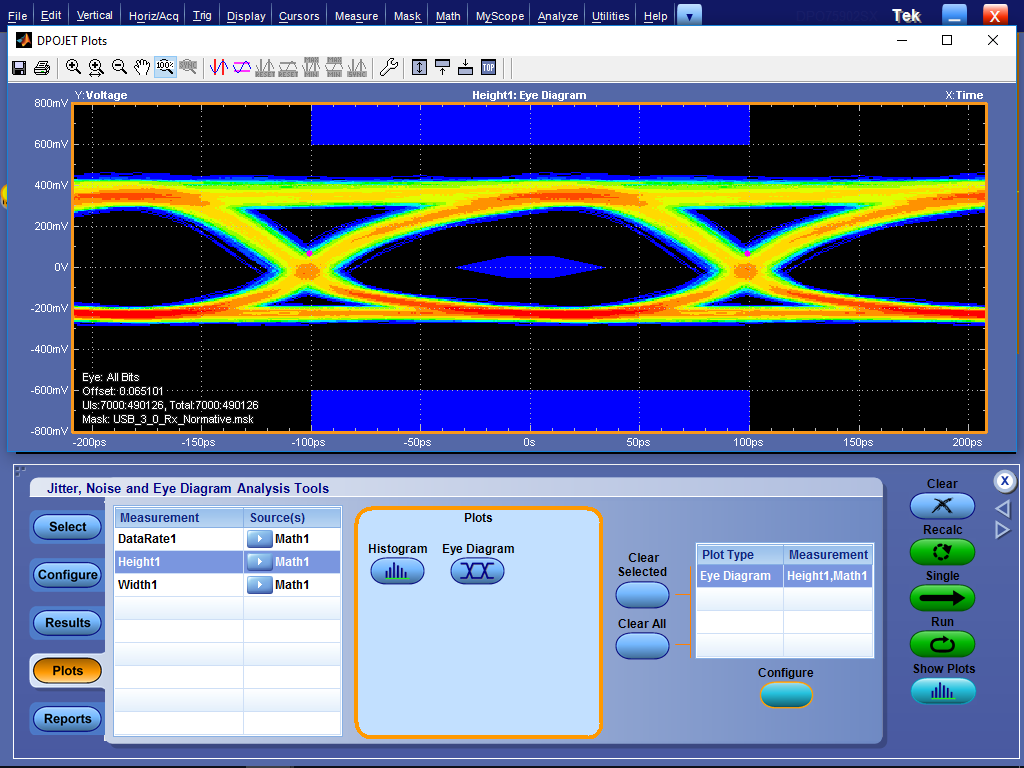Open the menu bar dropdown arrow button
Image resolution: width=1024 pixels, height=768 pixels.
coord(689,16)
